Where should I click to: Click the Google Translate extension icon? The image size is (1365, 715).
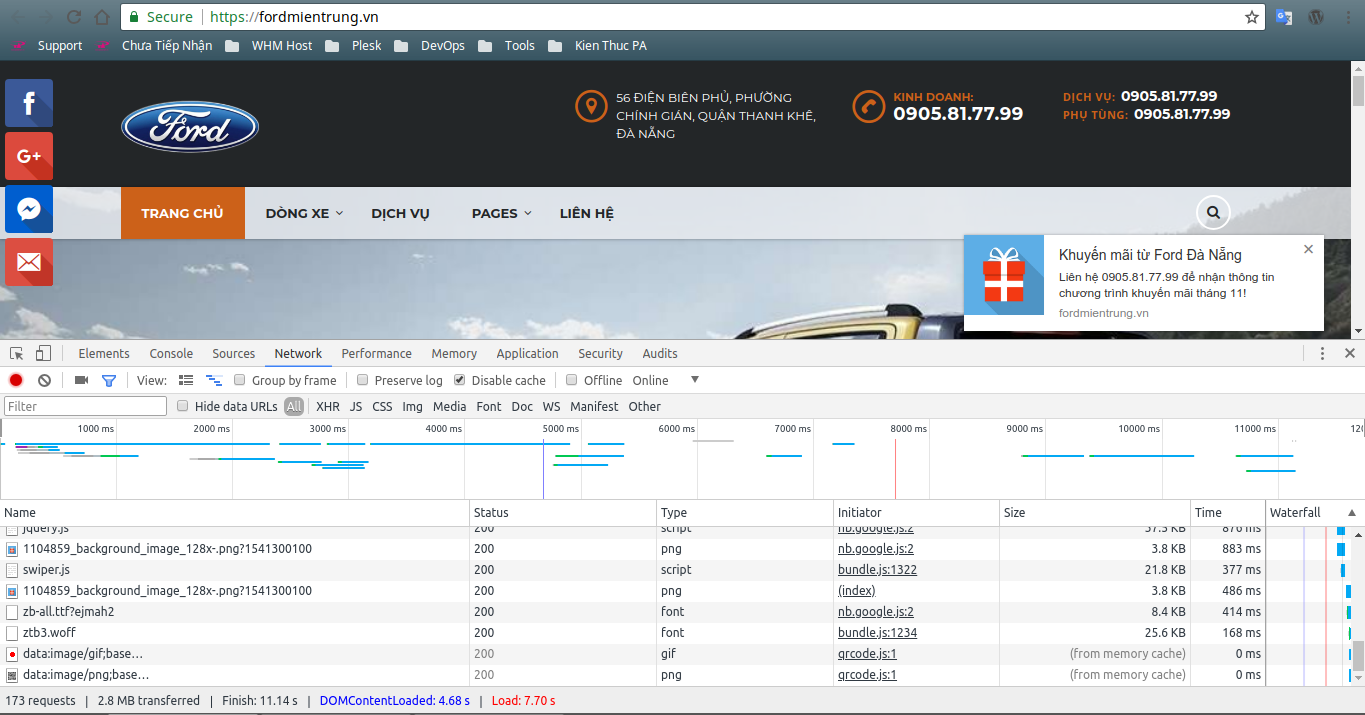pos(1284,17)
